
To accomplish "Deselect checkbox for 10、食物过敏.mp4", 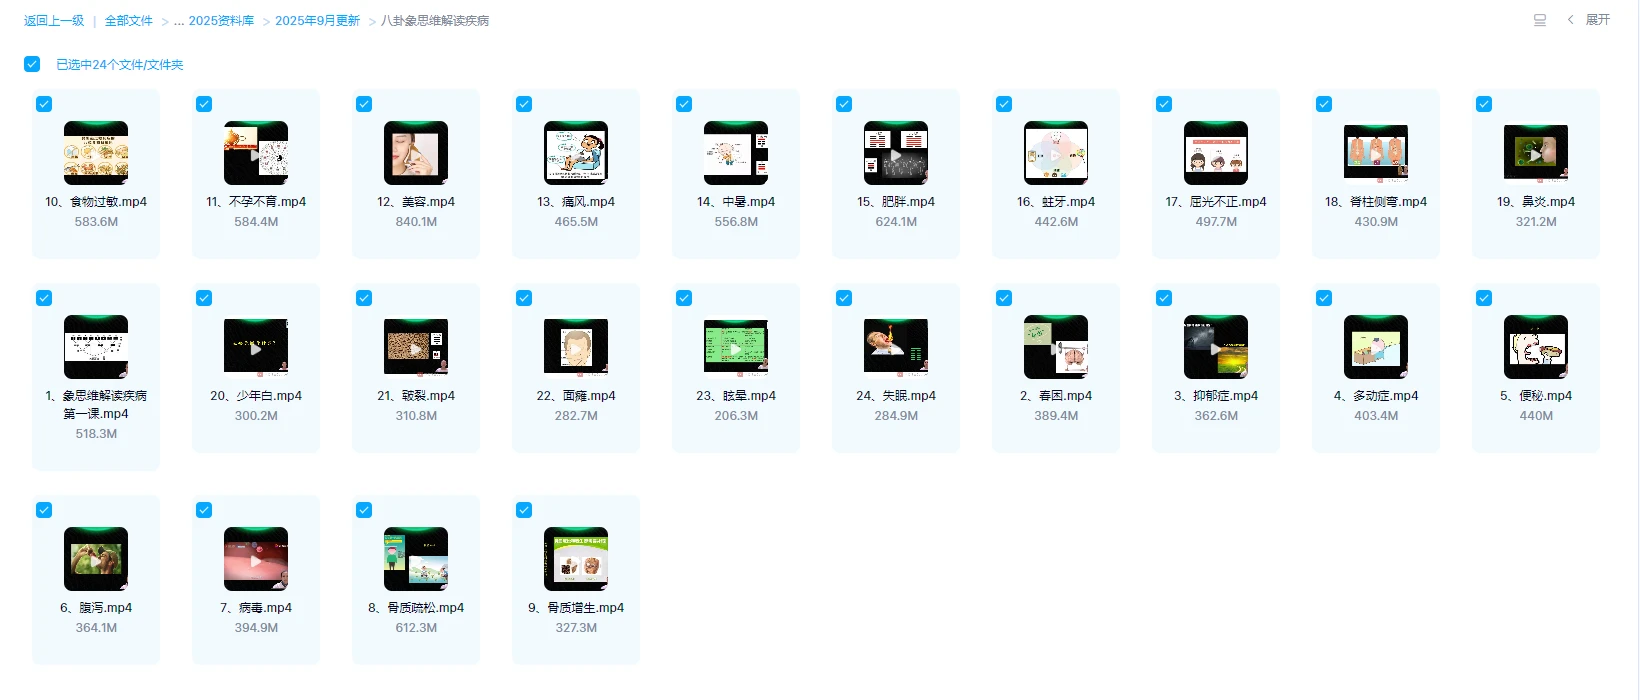I will (44, 104).
